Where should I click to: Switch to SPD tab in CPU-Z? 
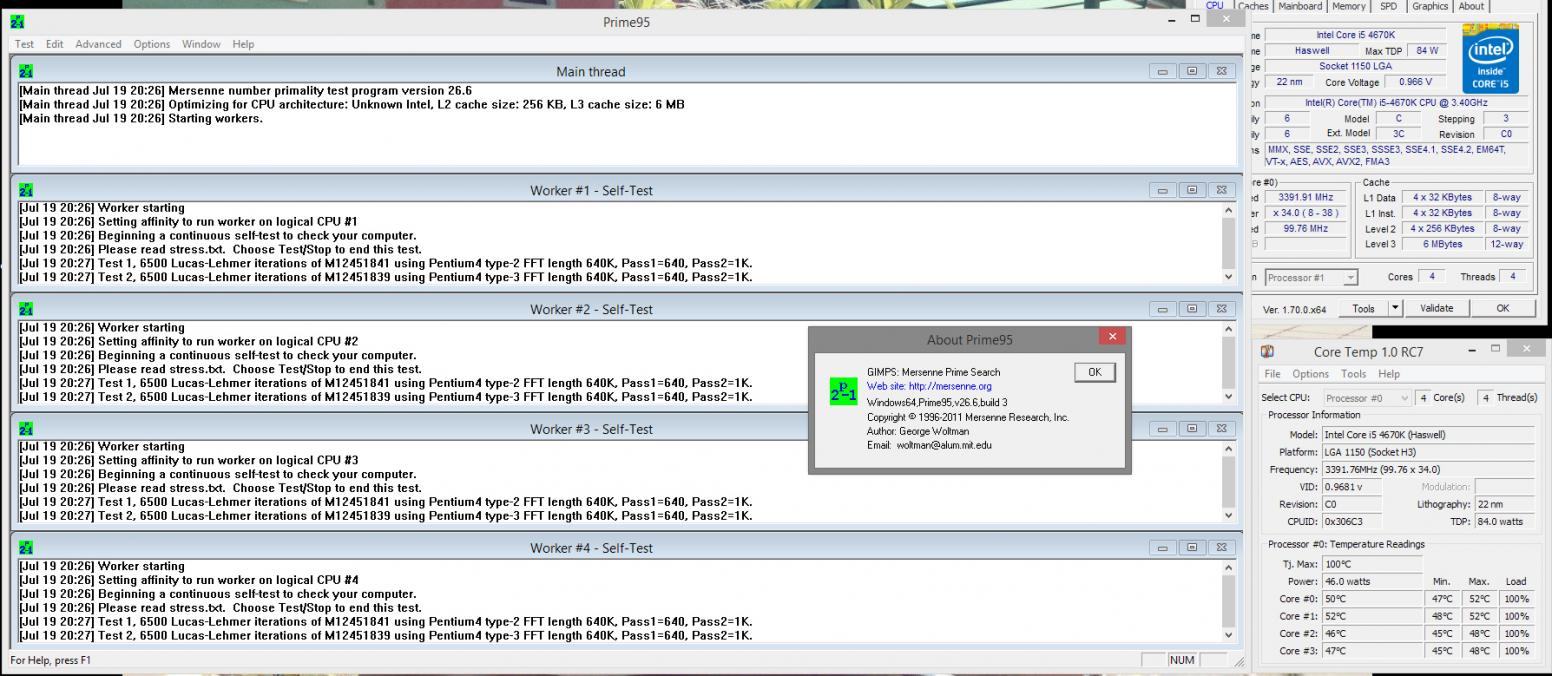pos(1388,6)
